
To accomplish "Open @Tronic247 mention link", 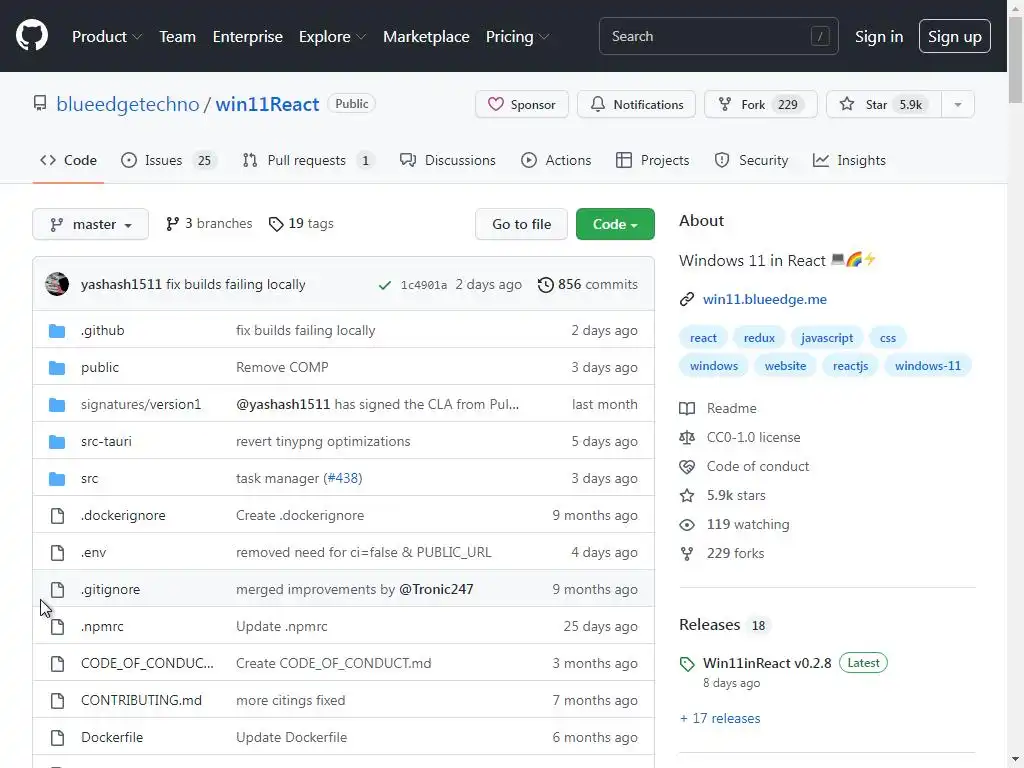I will click(x=436, y=589).
